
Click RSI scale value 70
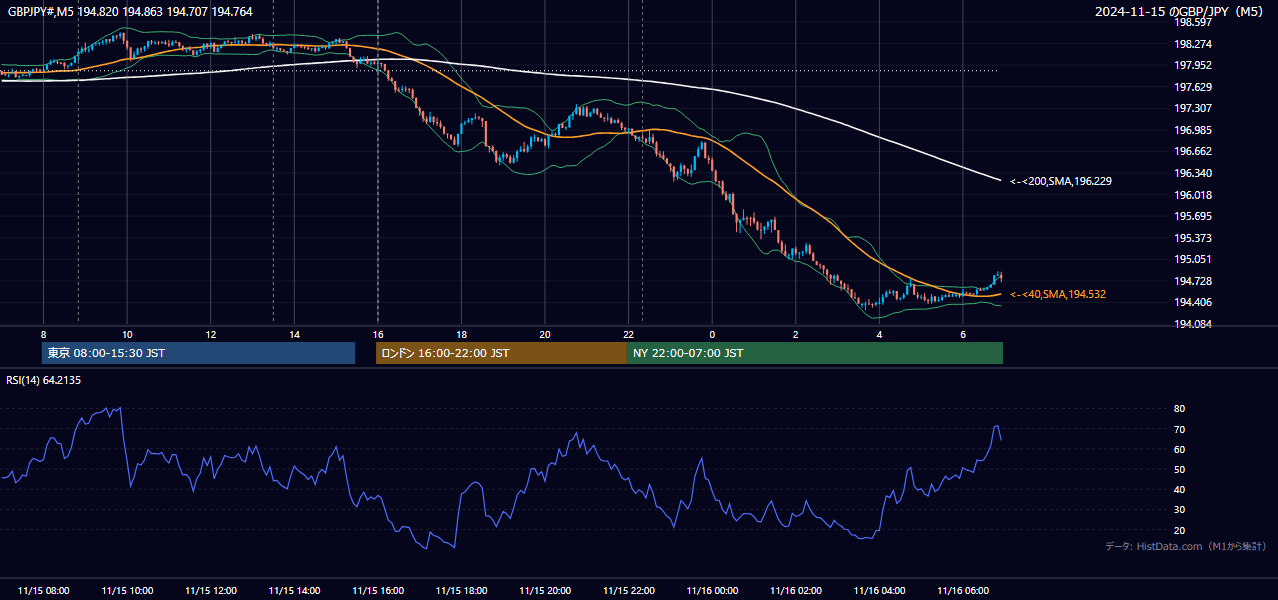point(1179,430)
